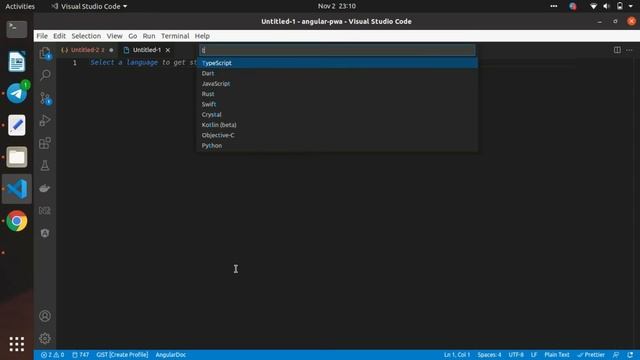Click the Prettier status bar item
This screenshot has width=640, height=360.
tap(591, 355)
